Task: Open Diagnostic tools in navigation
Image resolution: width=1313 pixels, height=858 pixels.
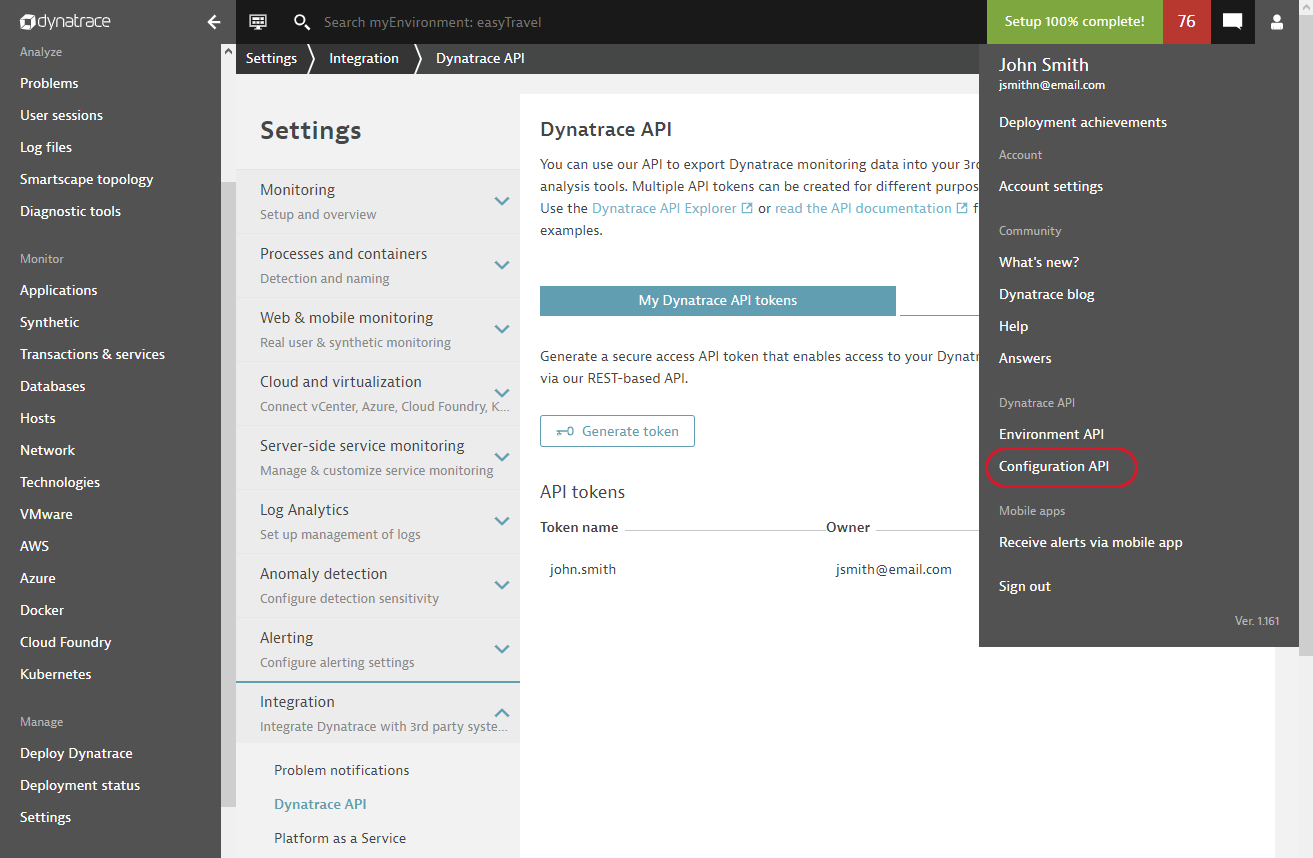Action: 70,211
